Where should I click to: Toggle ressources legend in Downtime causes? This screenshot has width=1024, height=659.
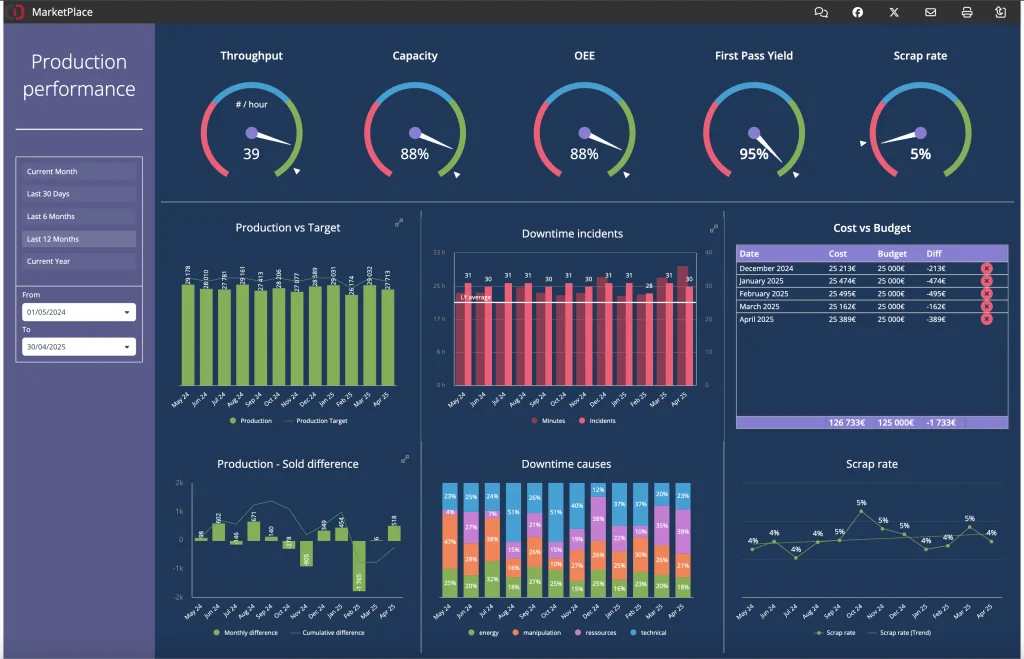(x=596, y=632)
